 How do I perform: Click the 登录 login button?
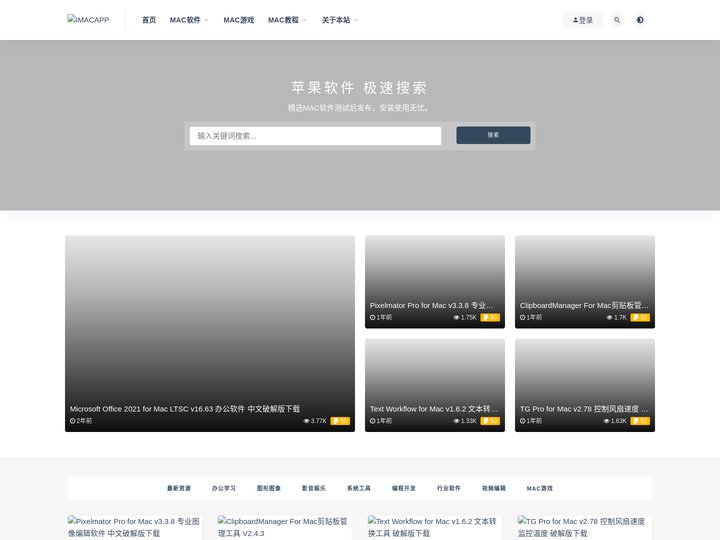[583, 20]
